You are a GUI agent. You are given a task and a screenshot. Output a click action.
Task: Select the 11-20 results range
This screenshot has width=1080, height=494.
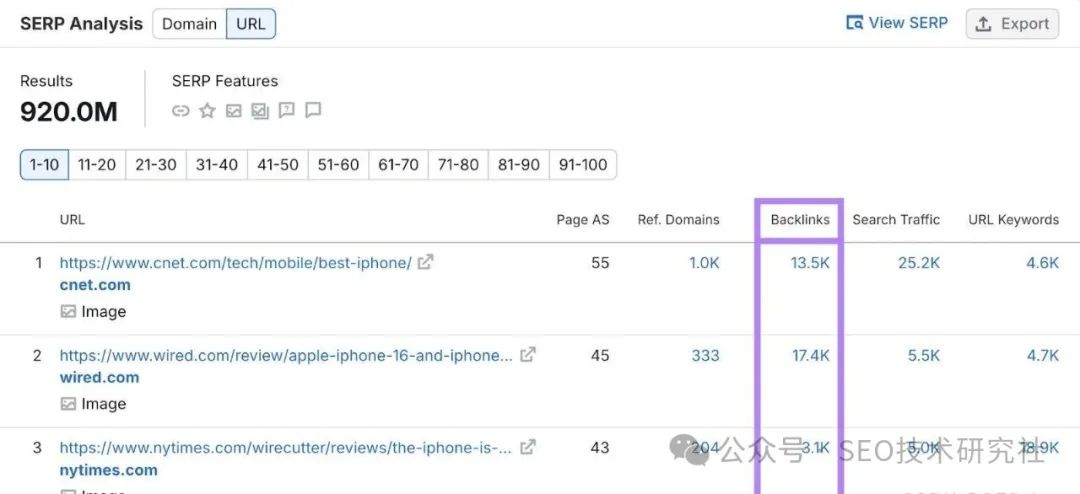(x=97, y=165)
